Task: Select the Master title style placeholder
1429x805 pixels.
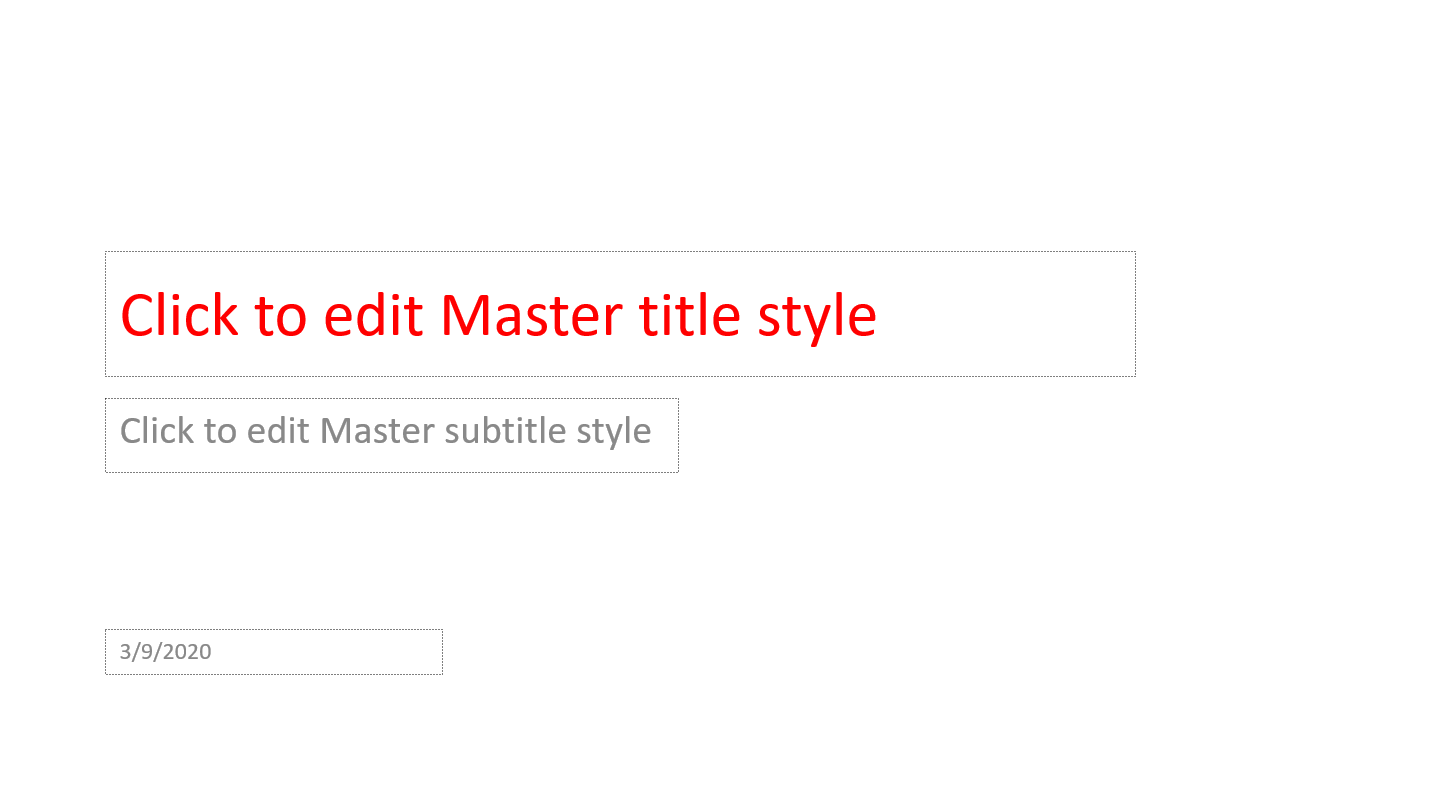Action: [620, 314]
